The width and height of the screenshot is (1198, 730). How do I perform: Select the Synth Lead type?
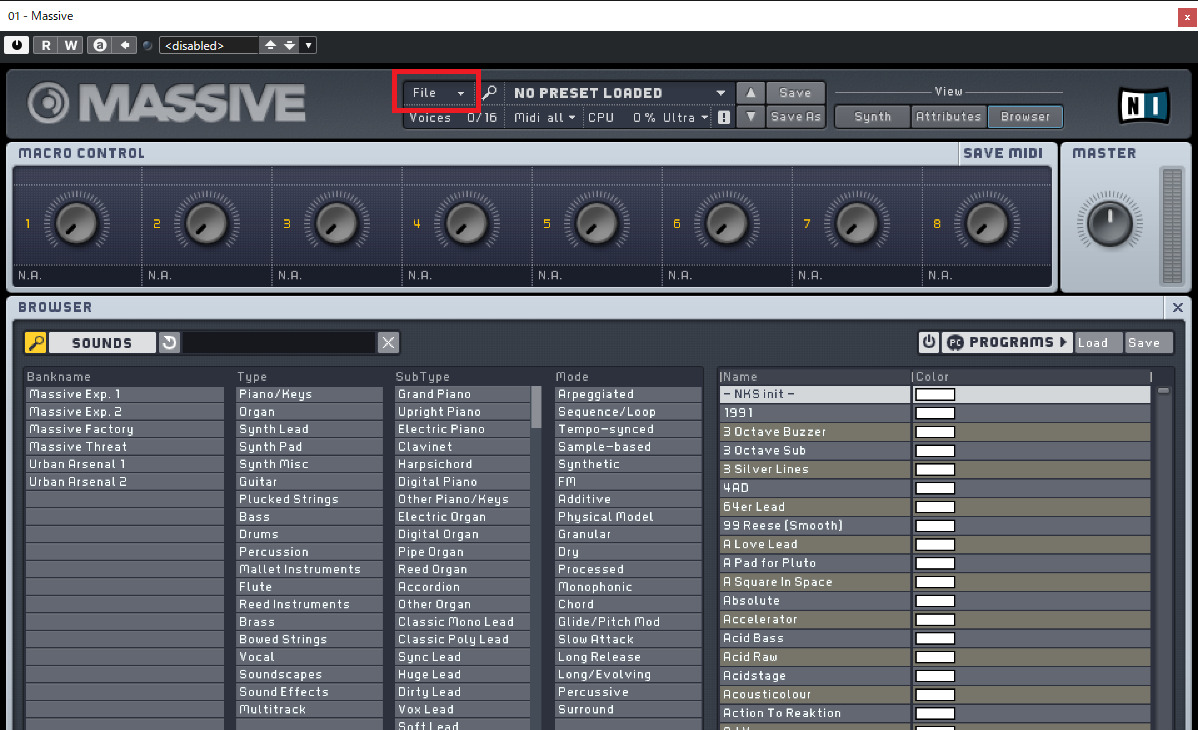point(309,430)
